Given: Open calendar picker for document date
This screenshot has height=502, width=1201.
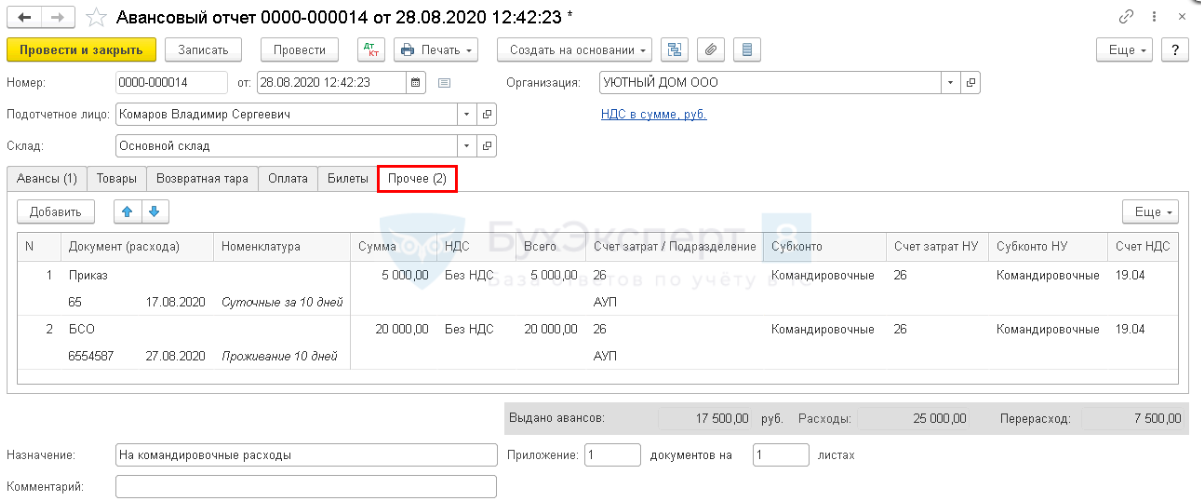Looking at the screenshot, I should [x=417, y=83].
